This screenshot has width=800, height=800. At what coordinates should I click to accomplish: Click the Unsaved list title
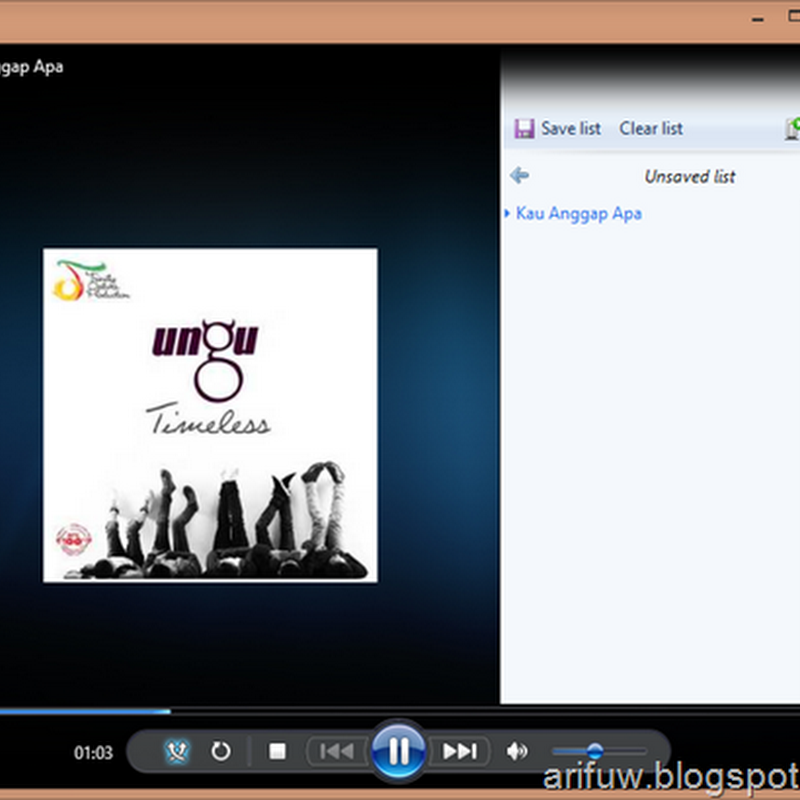coord(690,177)
